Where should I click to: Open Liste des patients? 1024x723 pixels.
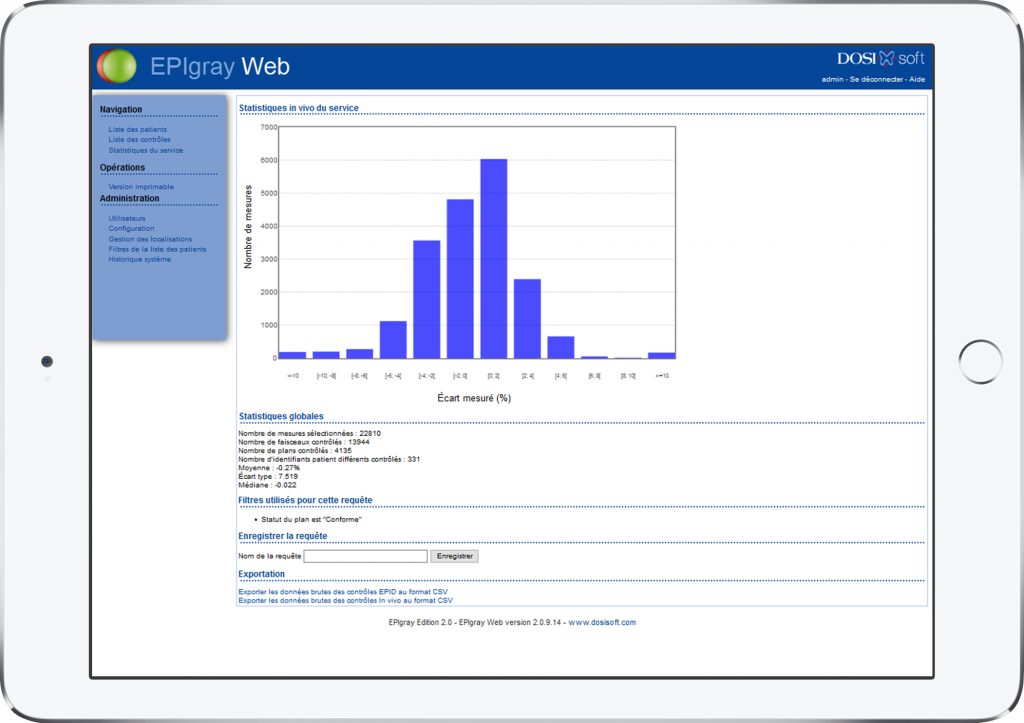pyautogui.click(x=138, y=130)
